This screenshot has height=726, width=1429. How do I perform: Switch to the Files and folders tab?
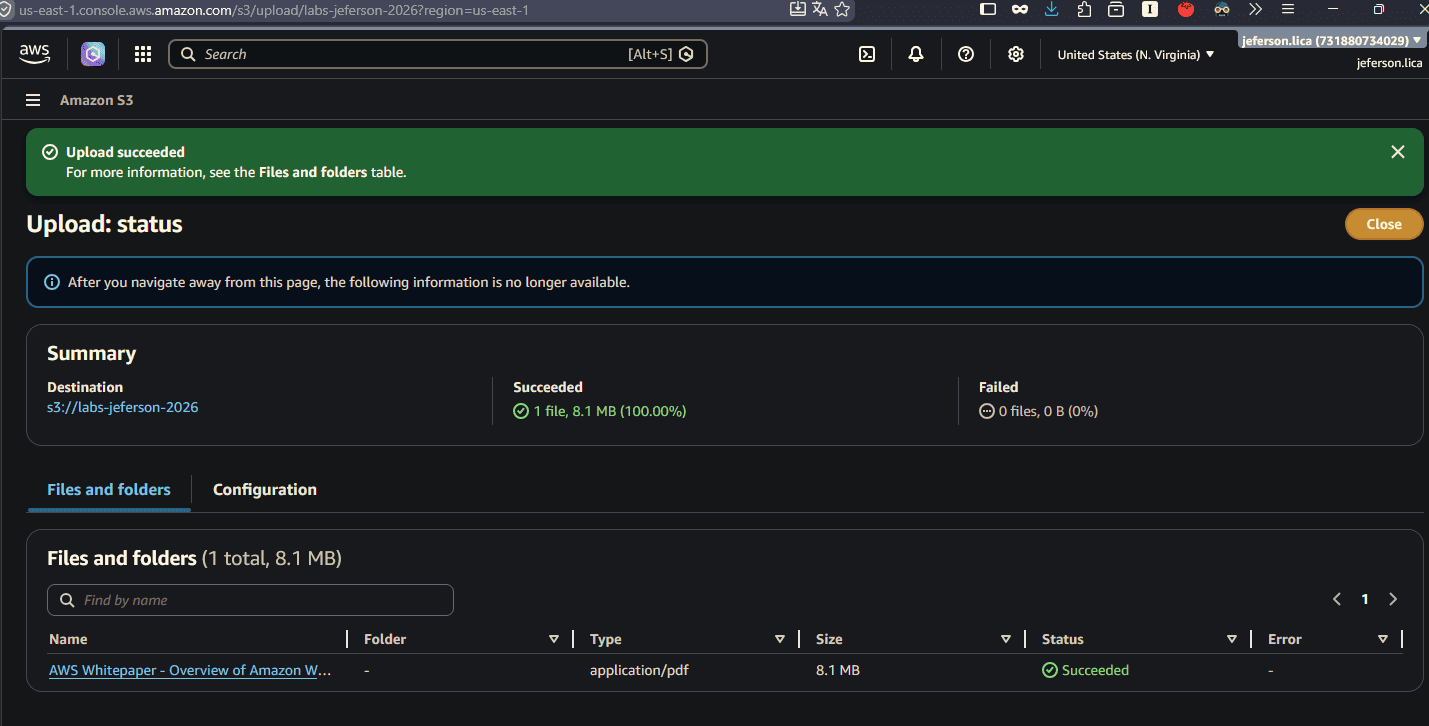(x=109, y=490)
